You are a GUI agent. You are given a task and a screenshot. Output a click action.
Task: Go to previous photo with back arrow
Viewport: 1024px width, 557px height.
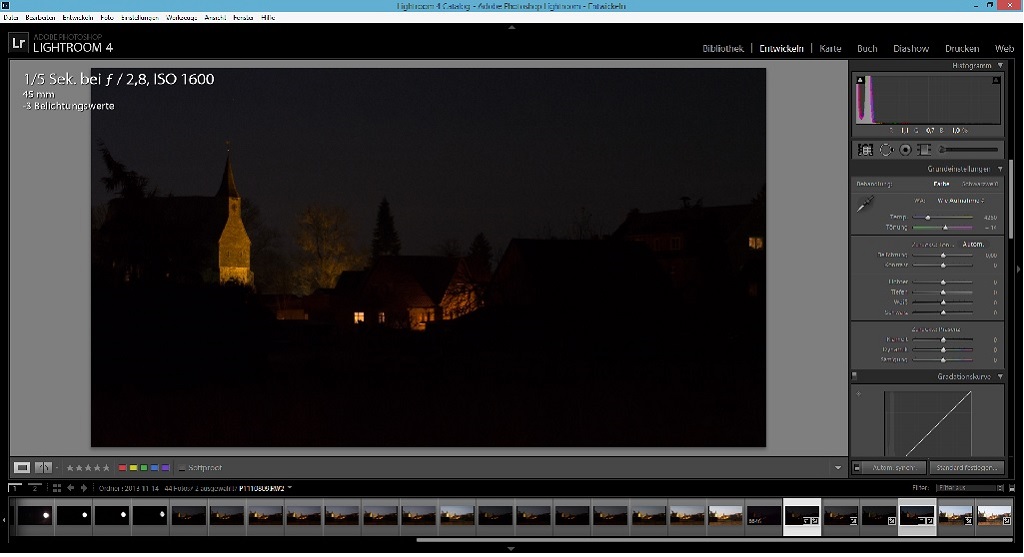tap(71, 488)
